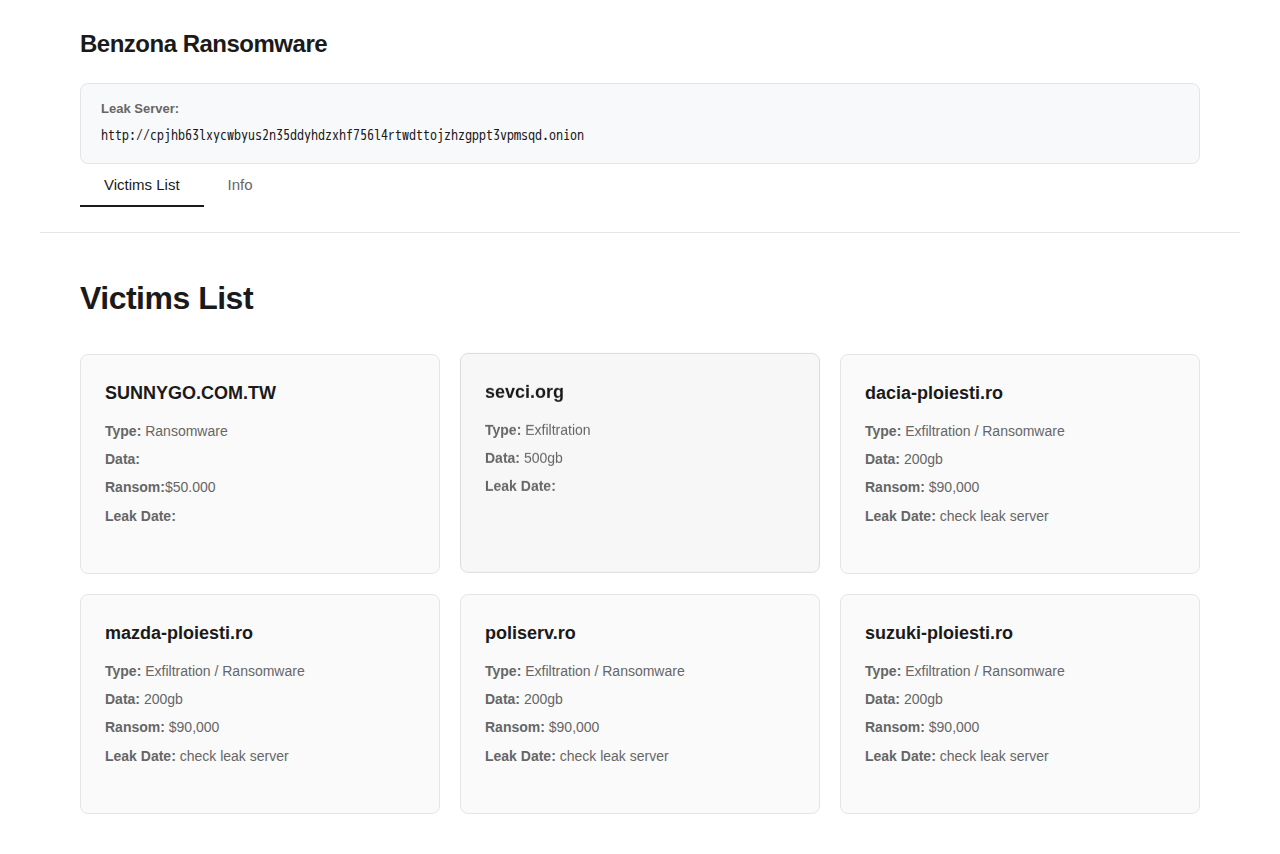Click the leak server onion URL text
This screenshot has height=854, width=1280.
342,135
